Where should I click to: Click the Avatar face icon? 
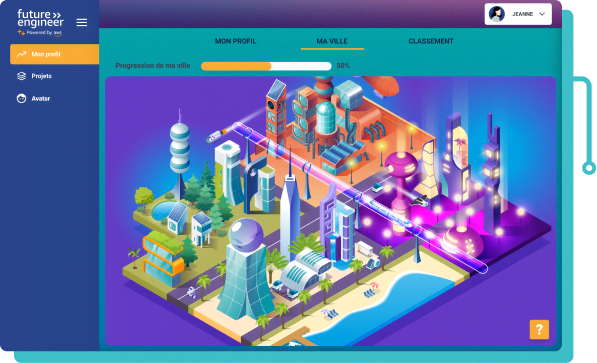tap(21, 98)
